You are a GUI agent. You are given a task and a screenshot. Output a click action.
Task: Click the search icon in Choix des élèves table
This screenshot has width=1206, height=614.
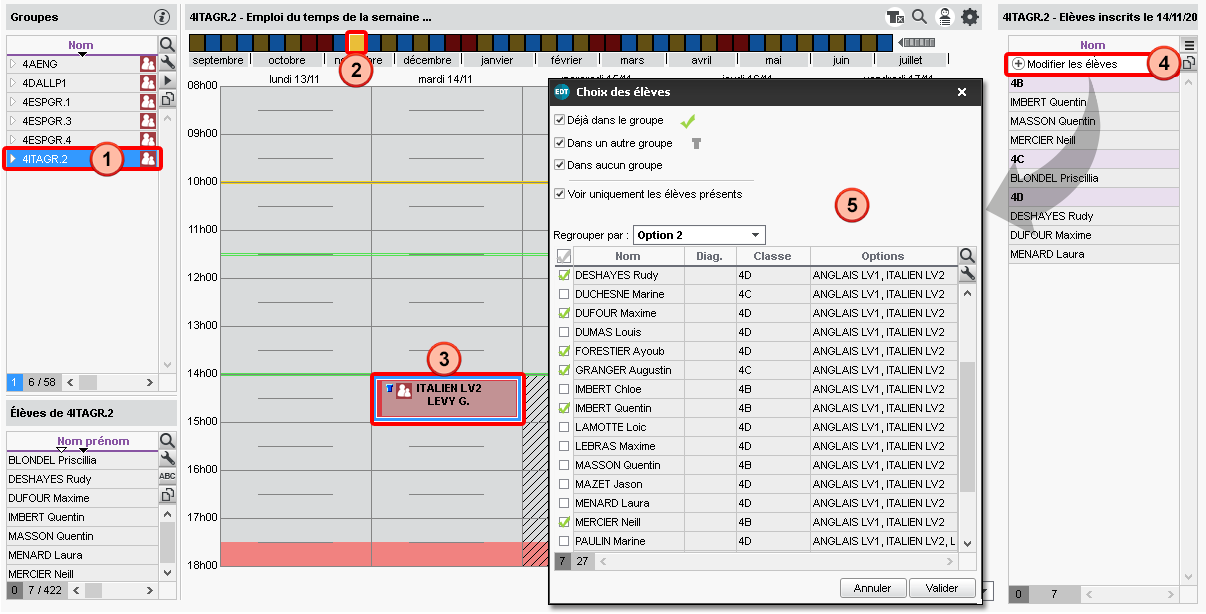pos(967,256)
